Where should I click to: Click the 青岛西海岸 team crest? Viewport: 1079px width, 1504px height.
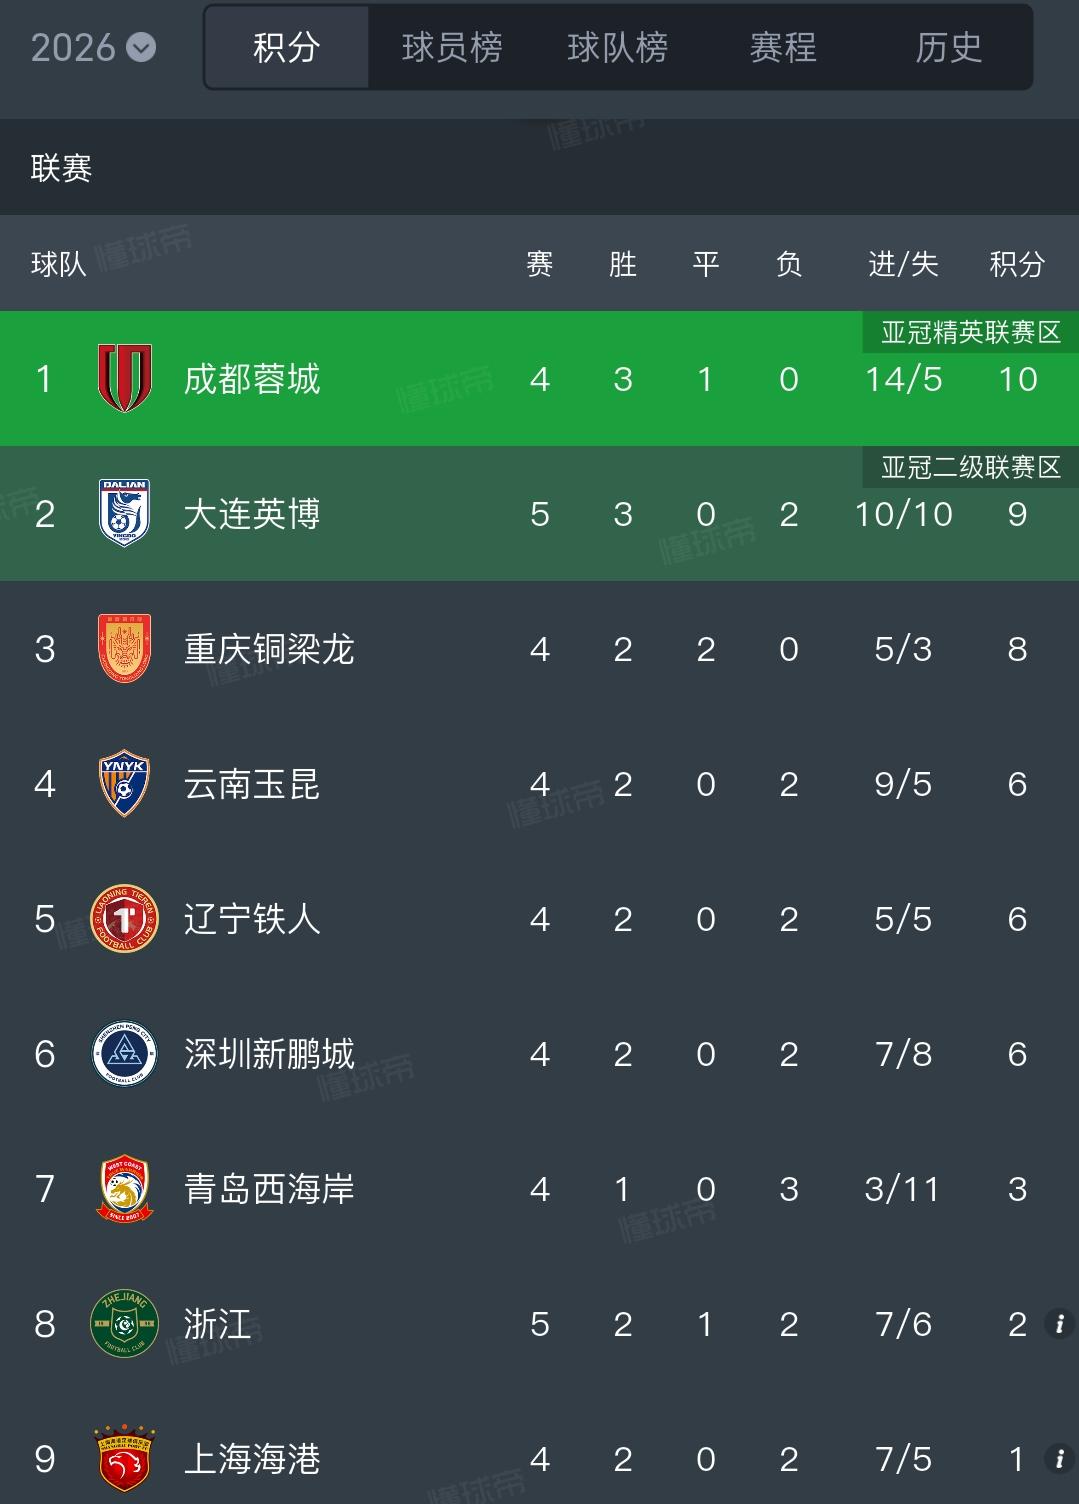pos(125,1188)
